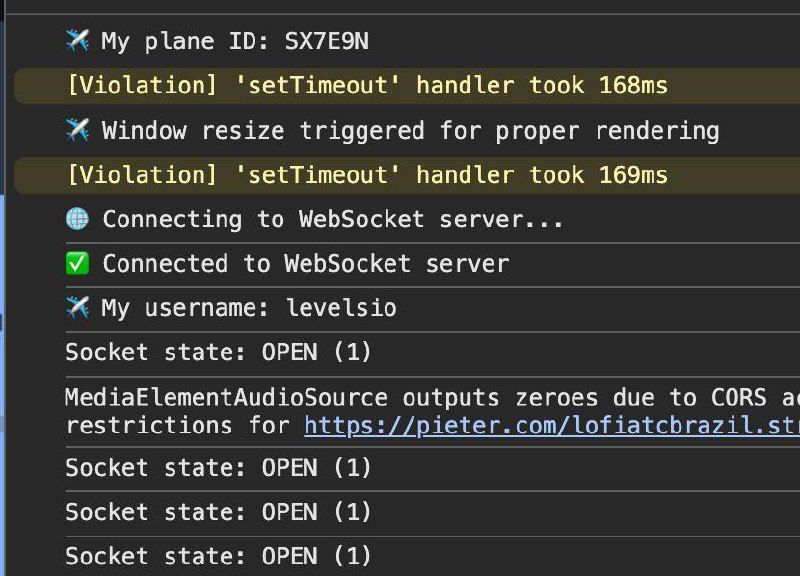Select the 169ms setTimeout violation message
The image size is (800, 576).
pos(367,175)
